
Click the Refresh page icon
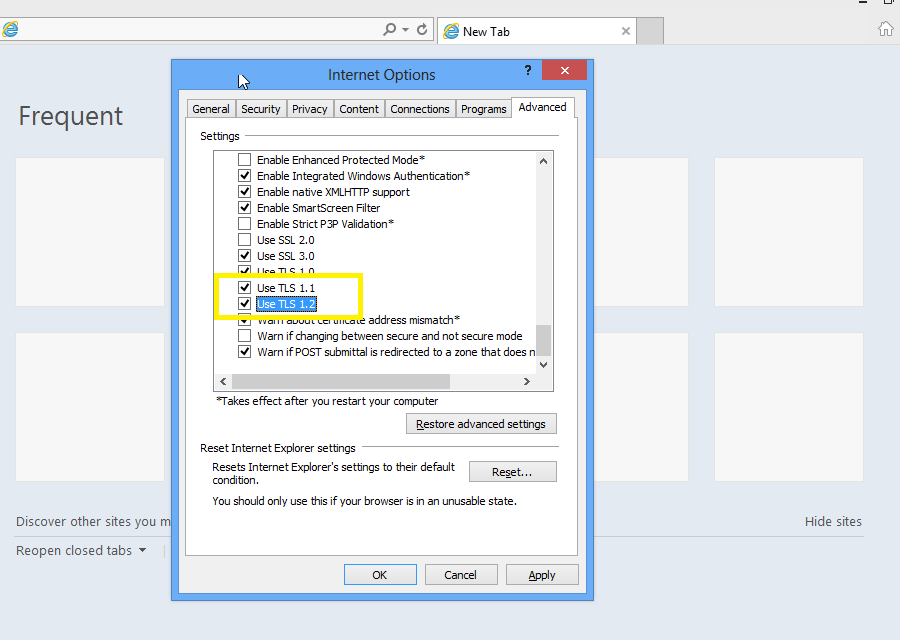(422, 29)
